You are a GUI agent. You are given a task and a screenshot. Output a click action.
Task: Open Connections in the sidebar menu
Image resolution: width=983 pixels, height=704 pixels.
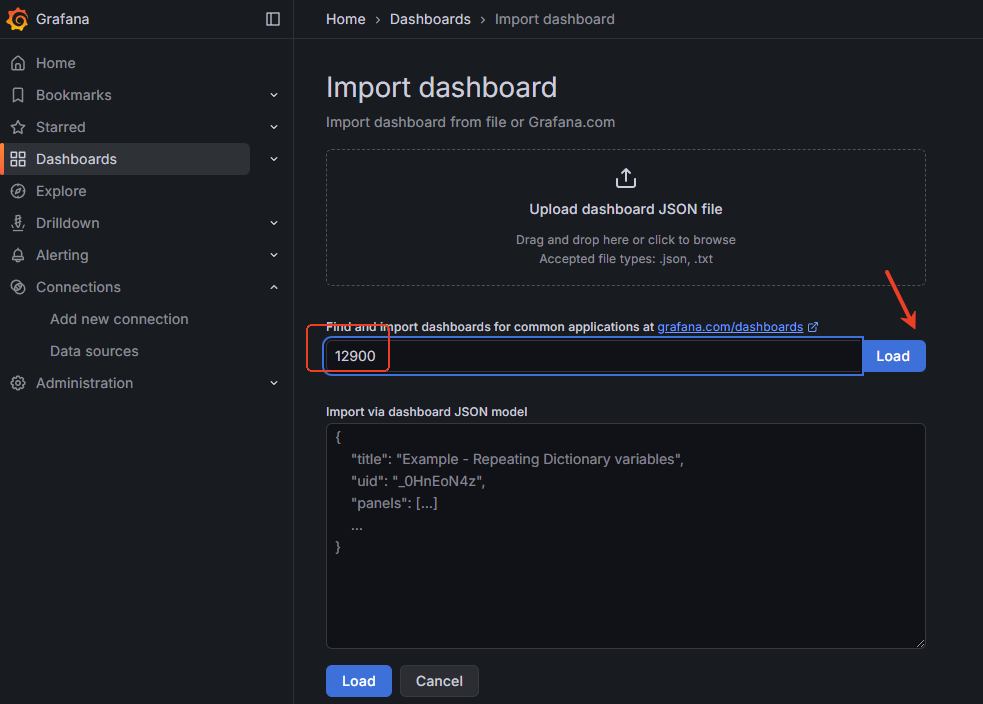78,287
